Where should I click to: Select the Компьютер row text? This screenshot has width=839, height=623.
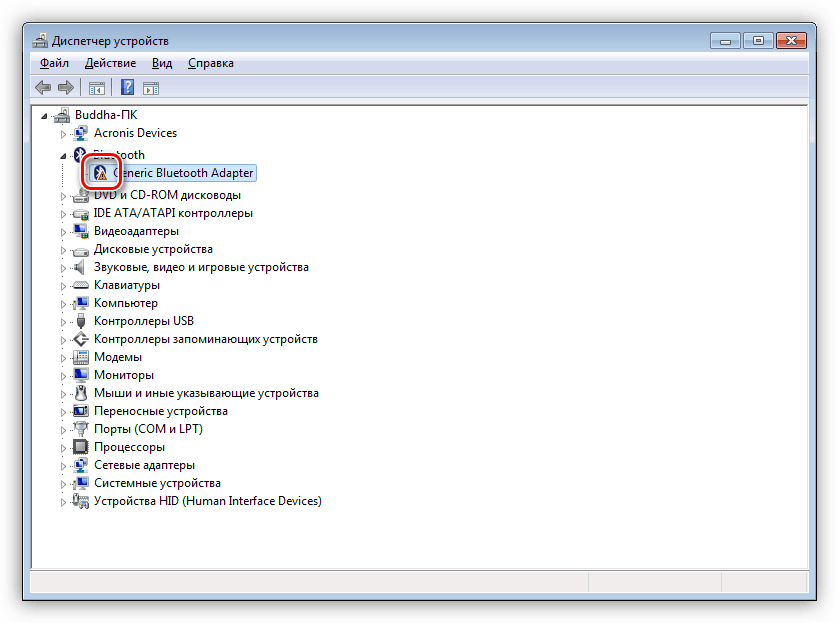pos(126,303)
